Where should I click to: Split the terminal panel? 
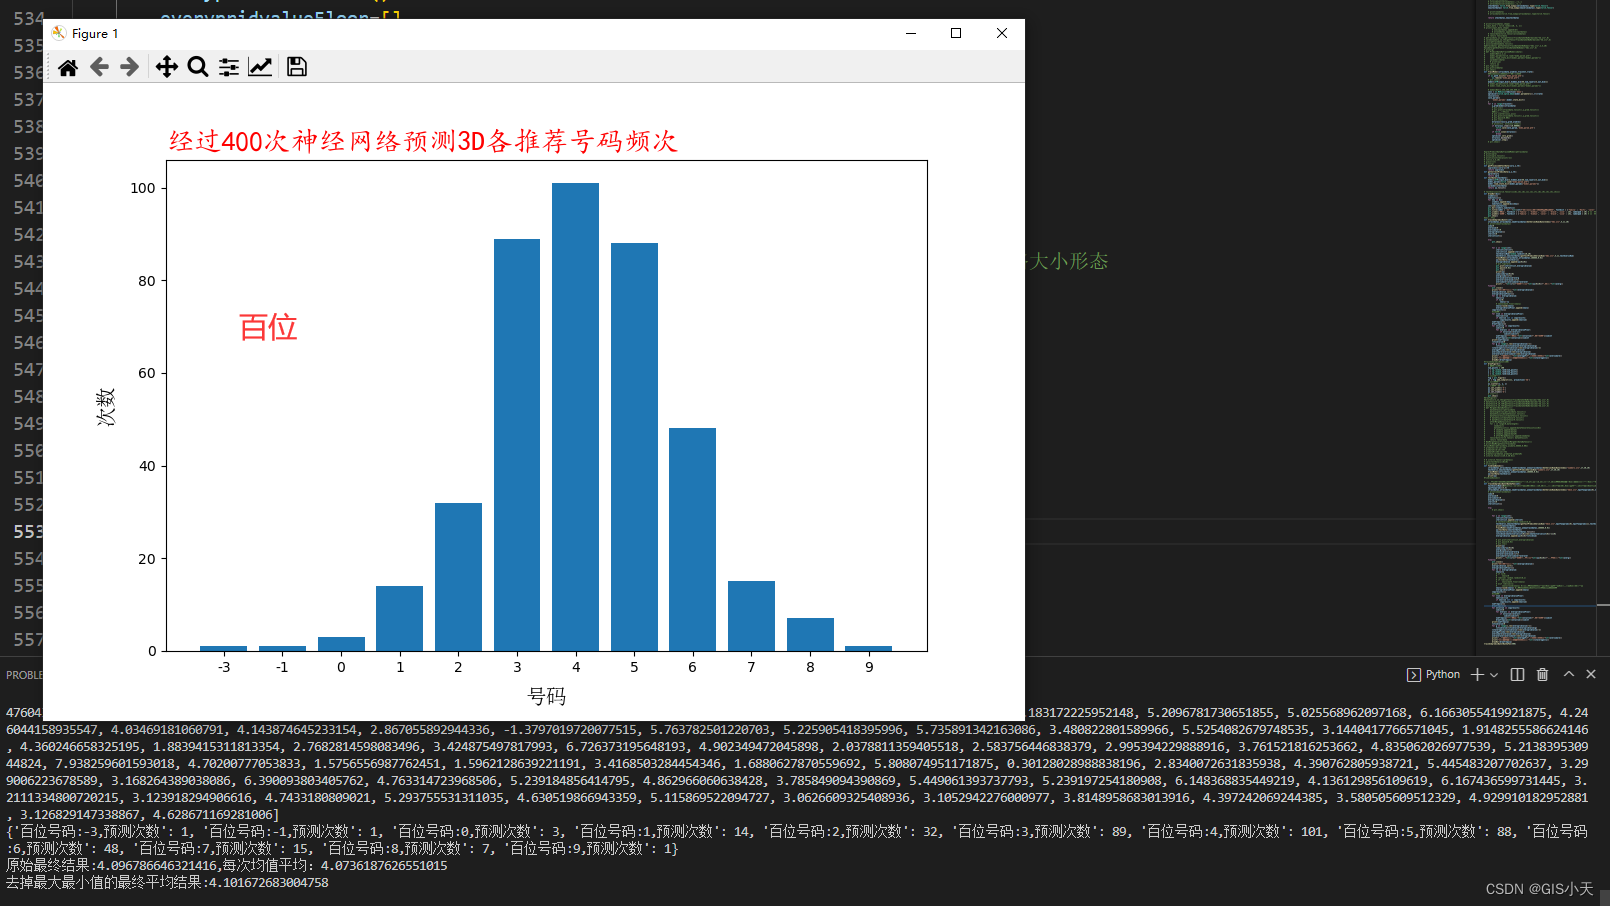[x=1517, y=675]
